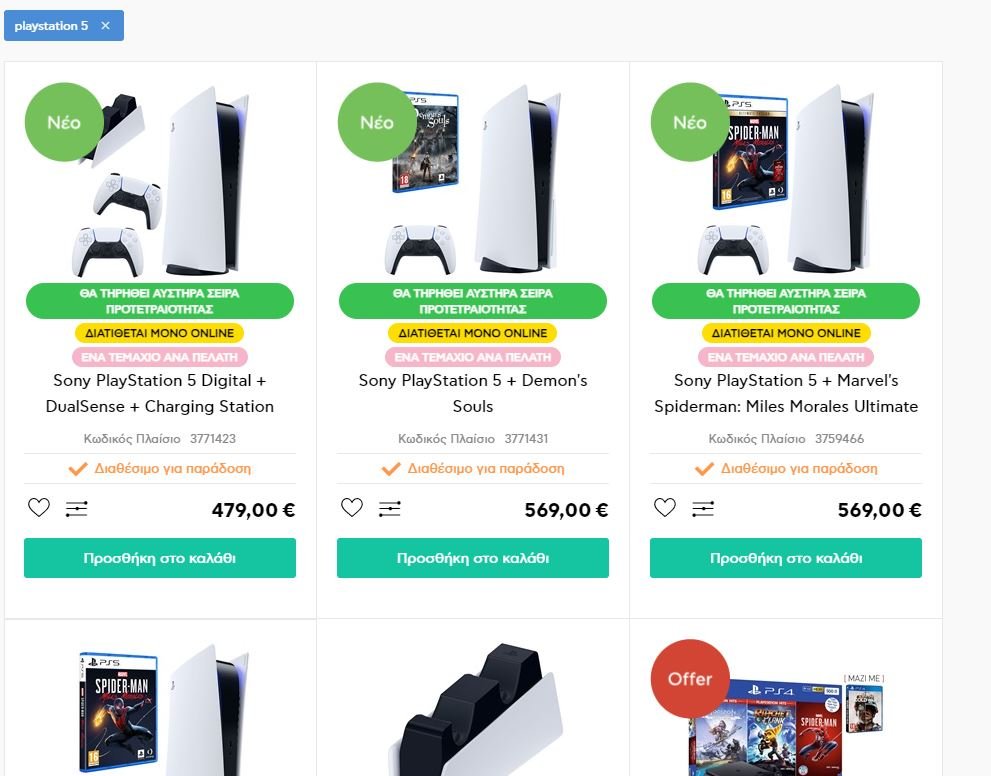Compare the Spiderman Miles Morales bundle
The image size is (991, 776).
tap(703, 509)
